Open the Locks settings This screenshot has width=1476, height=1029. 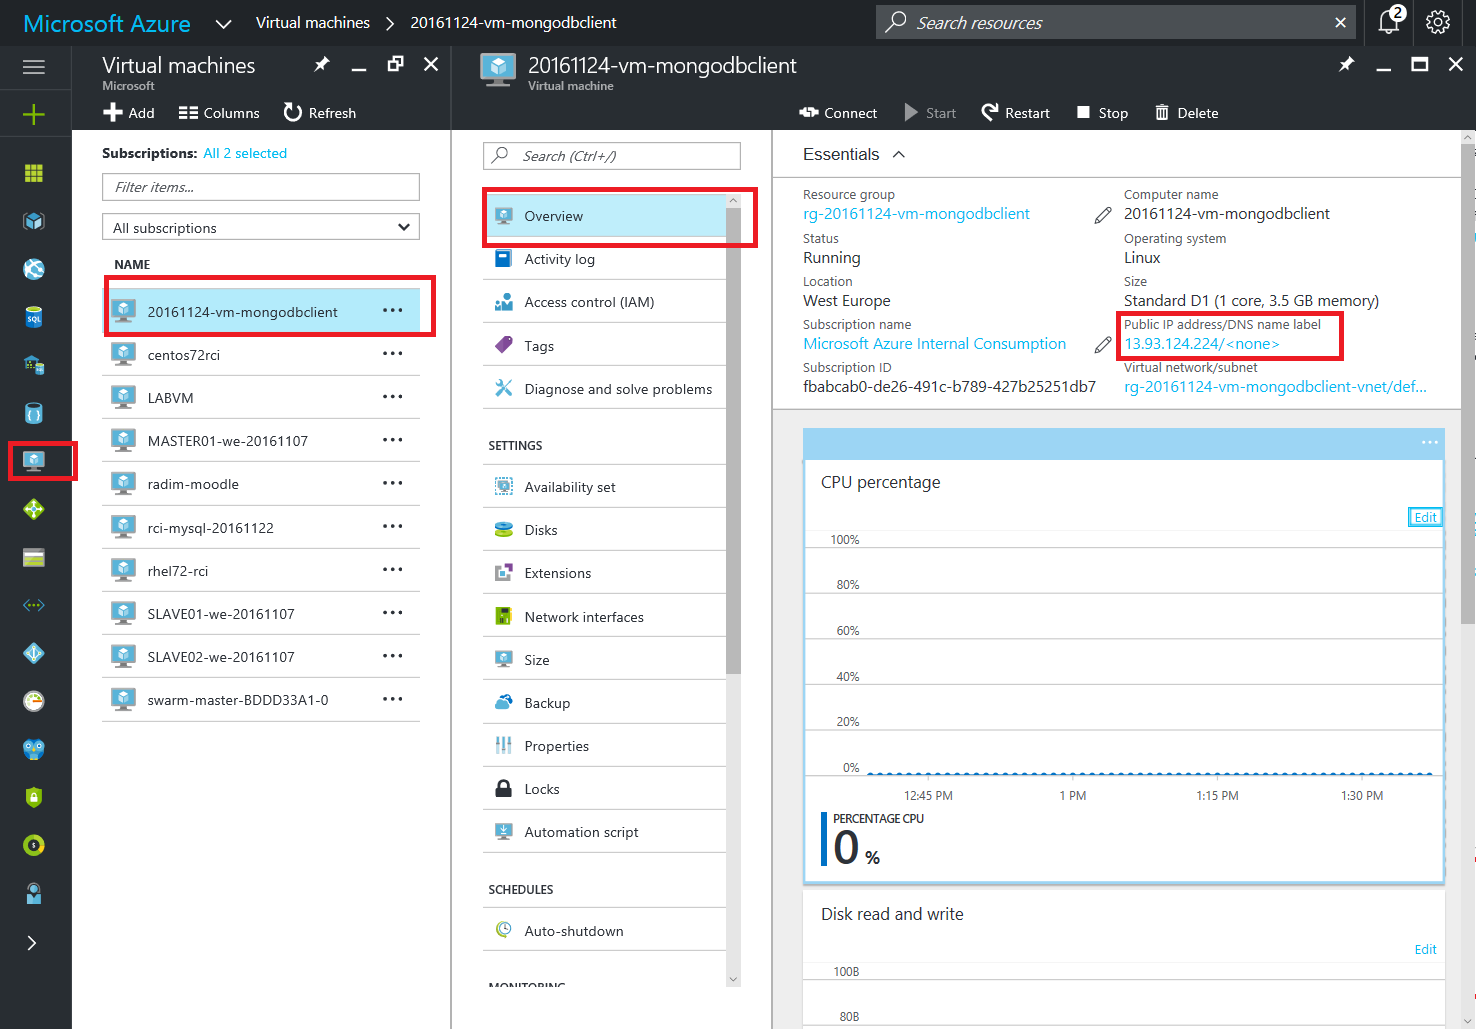coord(605,789)
